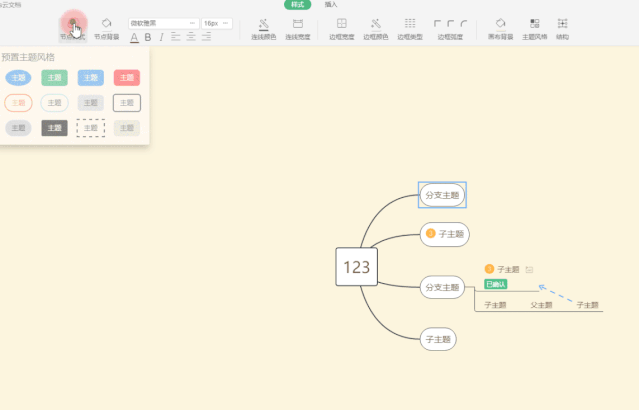Click the 预置主题风格 panel heading

click(28, 57)
